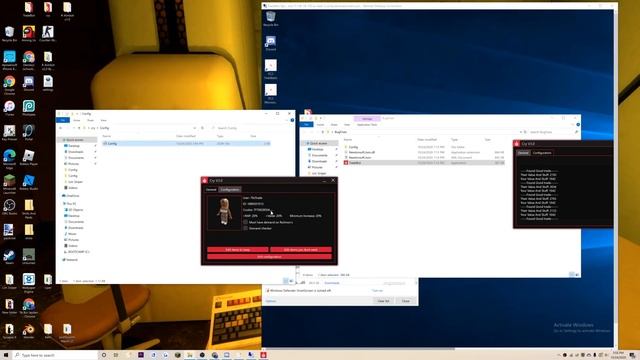Select Downloads in BugFixer explorer sidebar

319,161
